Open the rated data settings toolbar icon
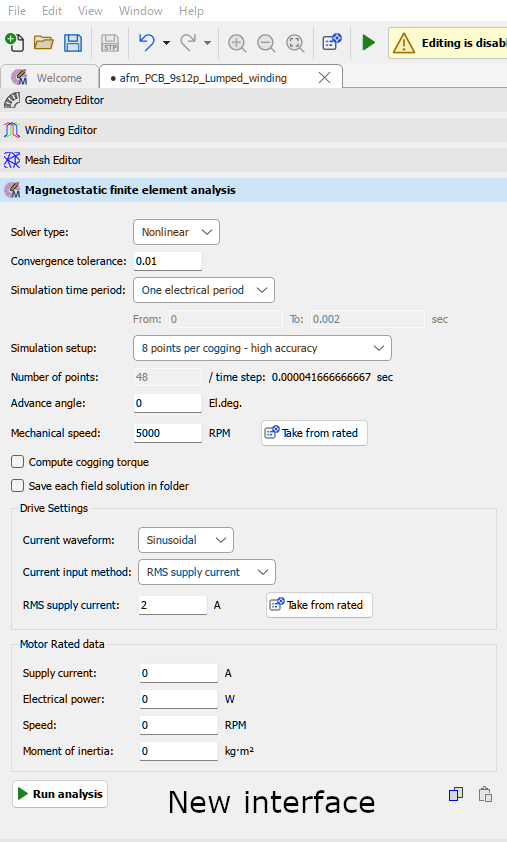The width and height of the screenshot is (507, 842). click(332, 42)
